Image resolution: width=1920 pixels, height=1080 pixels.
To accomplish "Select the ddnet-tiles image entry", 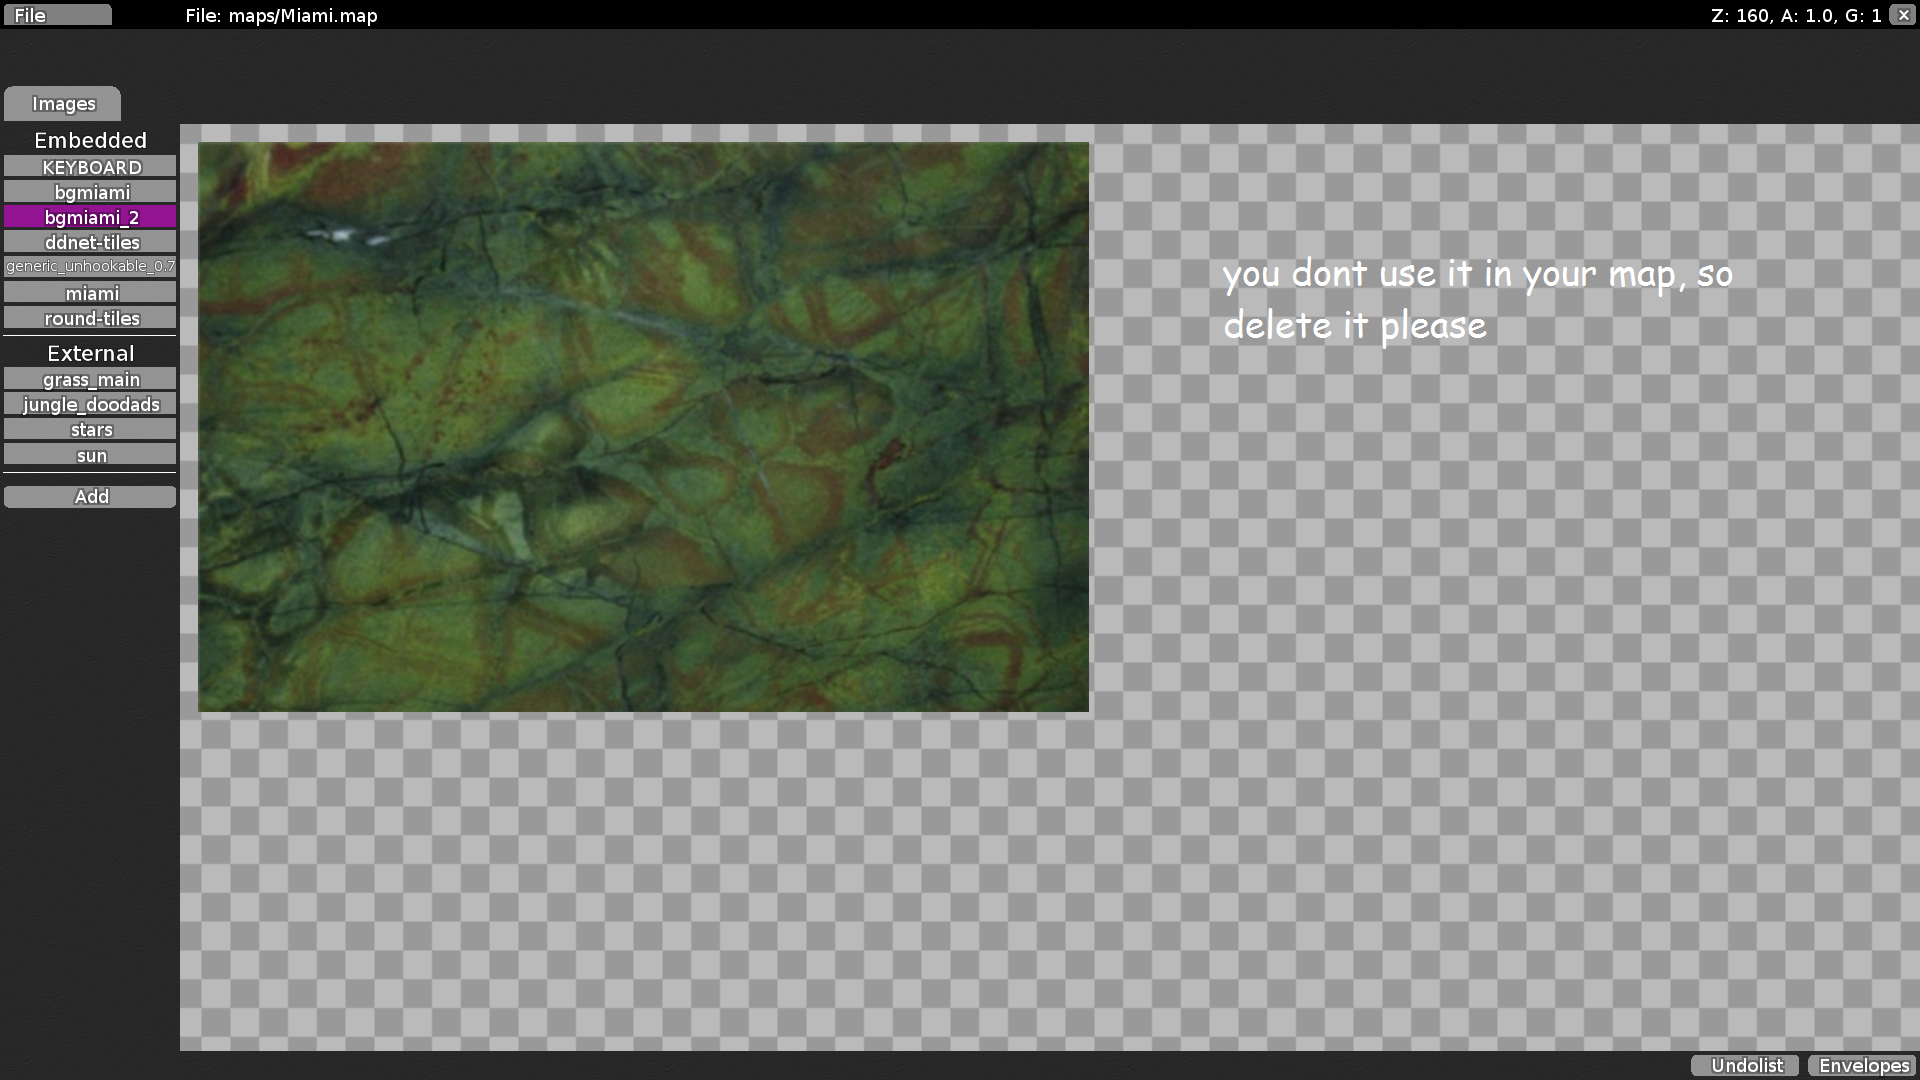I will pyautogui.click(x=90, y=242).
